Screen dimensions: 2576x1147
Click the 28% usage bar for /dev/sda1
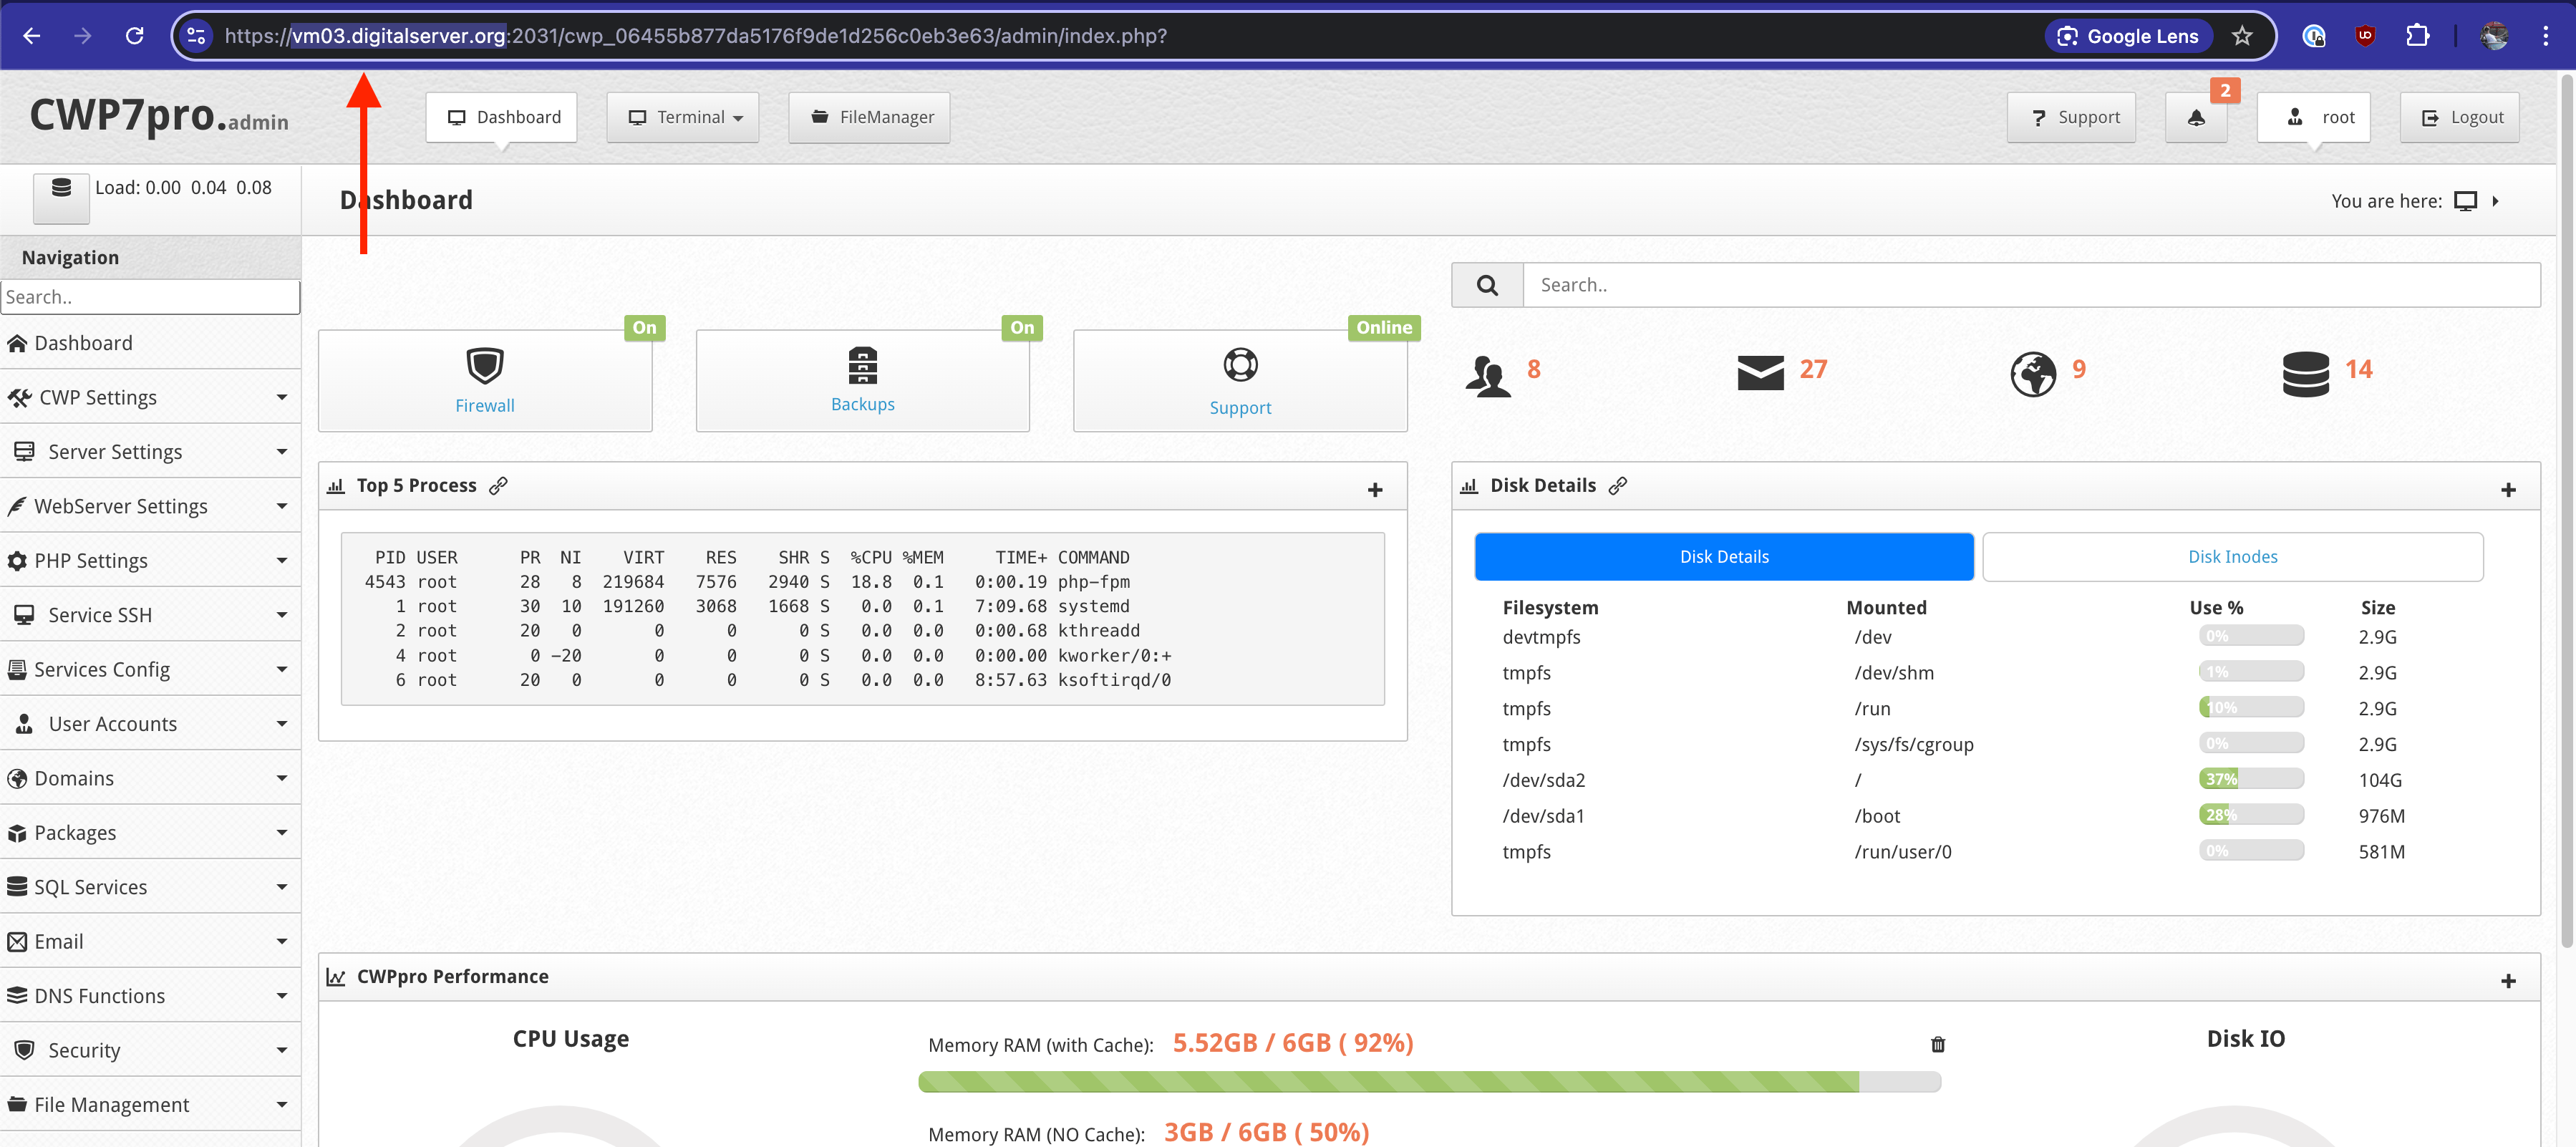click(2251, 815)
